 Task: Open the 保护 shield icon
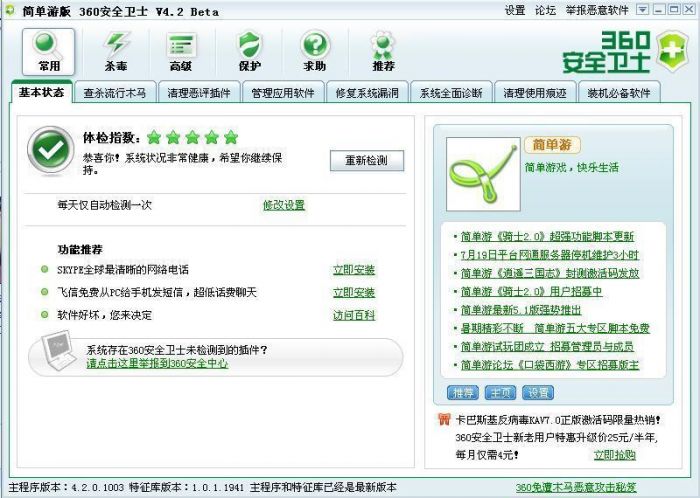(249, 52)
